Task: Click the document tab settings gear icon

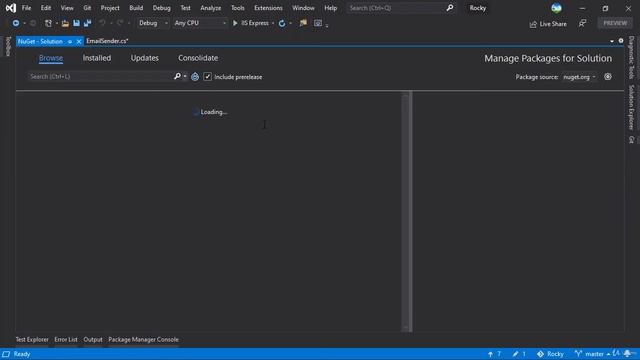Action: pyautogui.click(x=621, y=41)
